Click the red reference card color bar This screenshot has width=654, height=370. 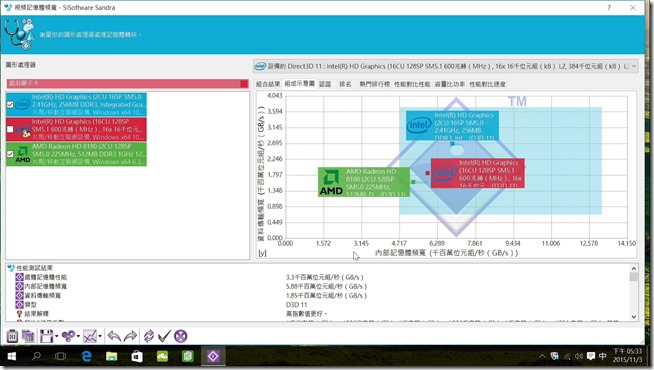(x=127, y=83)
